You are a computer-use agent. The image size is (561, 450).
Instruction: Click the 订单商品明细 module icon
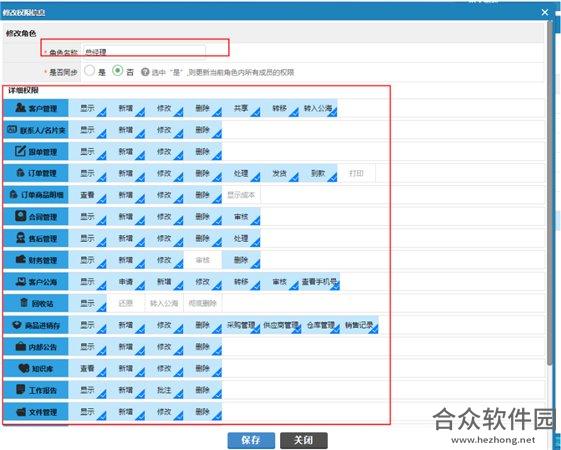13,194
